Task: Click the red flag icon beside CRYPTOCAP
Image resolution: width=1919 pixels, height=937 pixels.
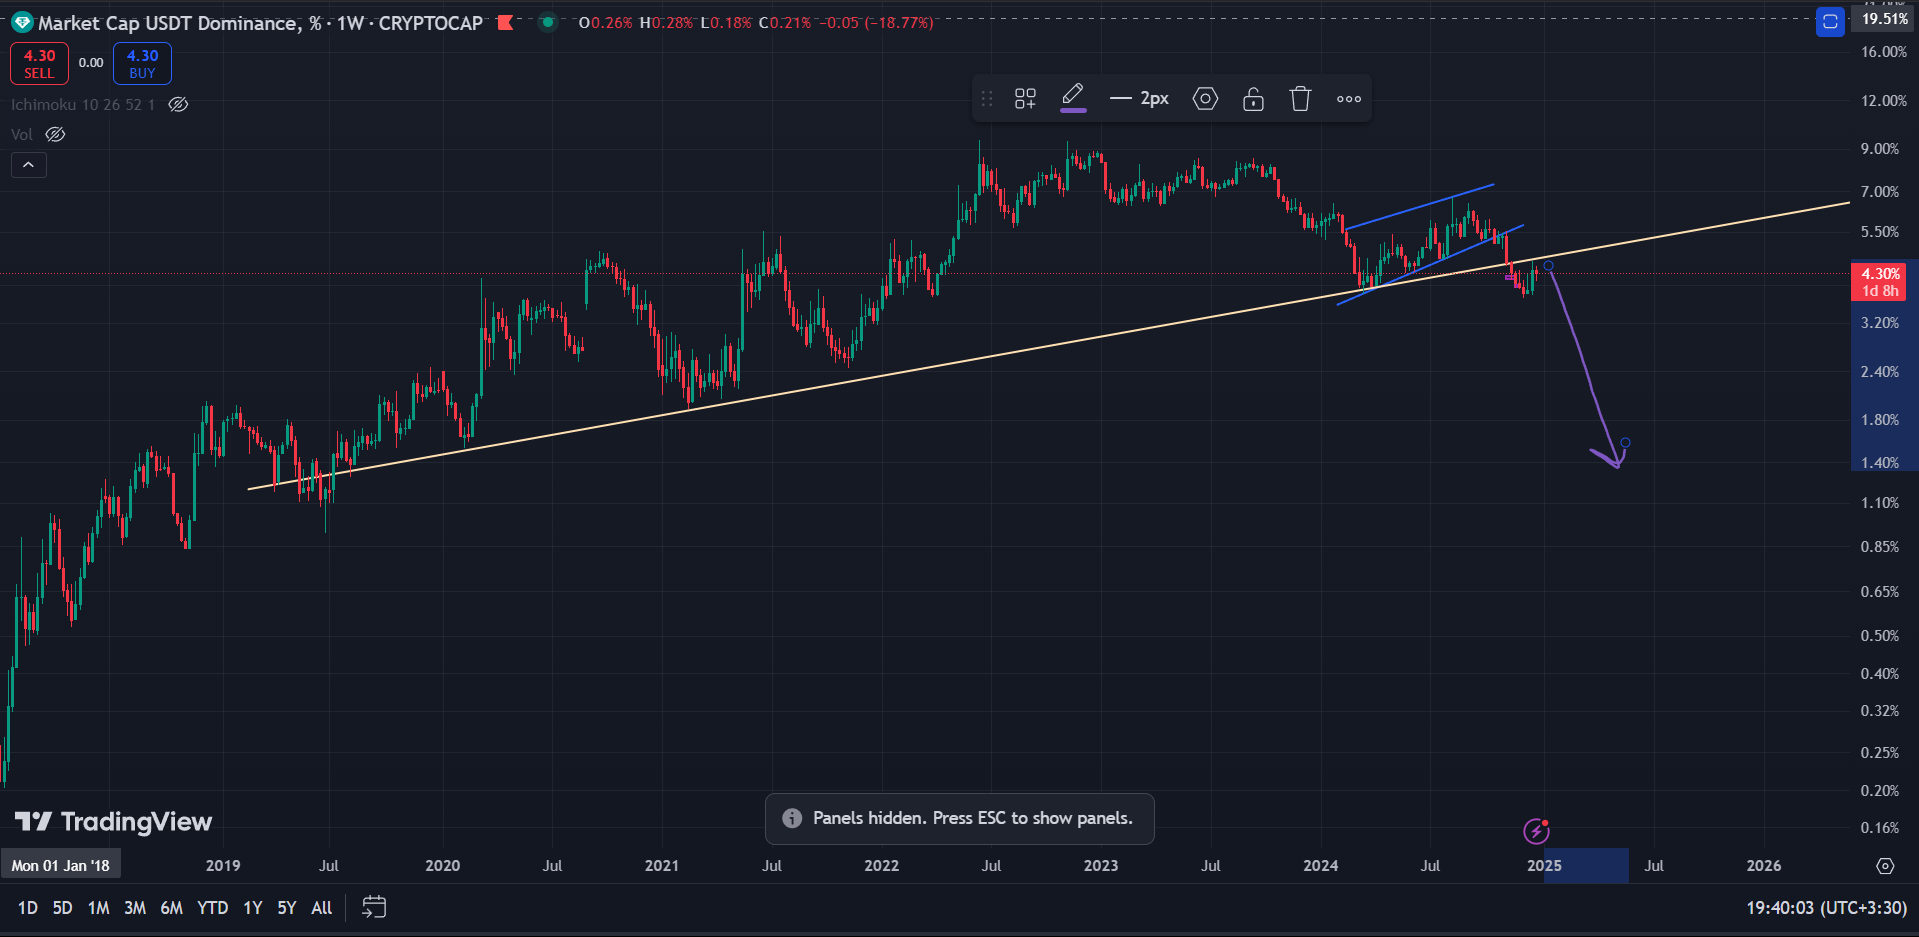Action: (505, 22)
